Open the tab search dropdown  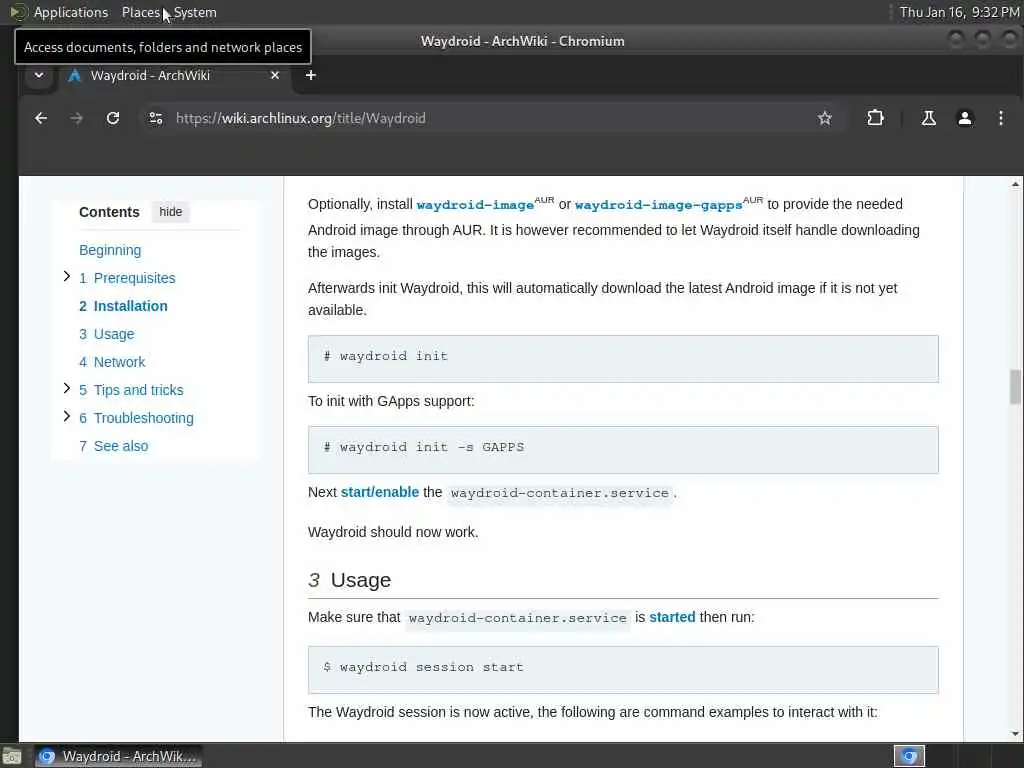(x=39, y=75)
